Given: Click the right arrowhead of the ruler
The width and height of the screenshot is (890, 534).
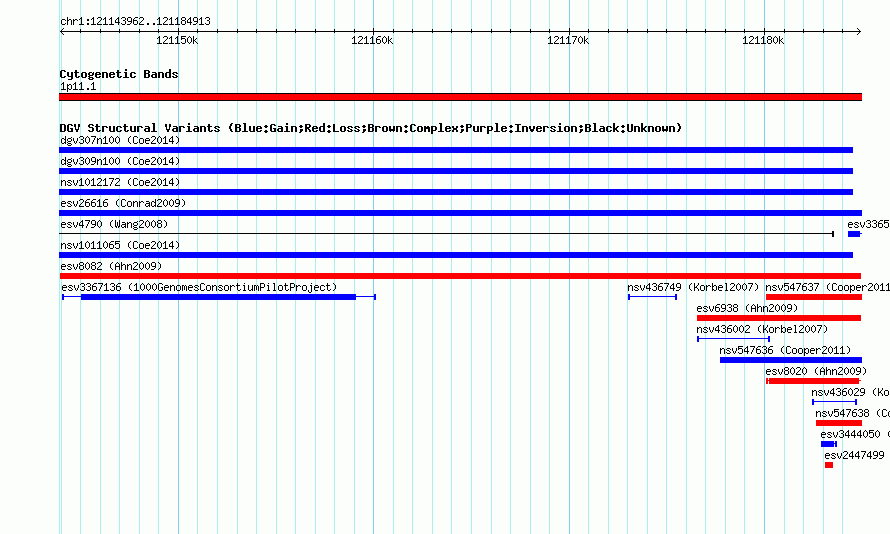Looking at the screenshot, I should pyautogui.click(x=859, y=31).
